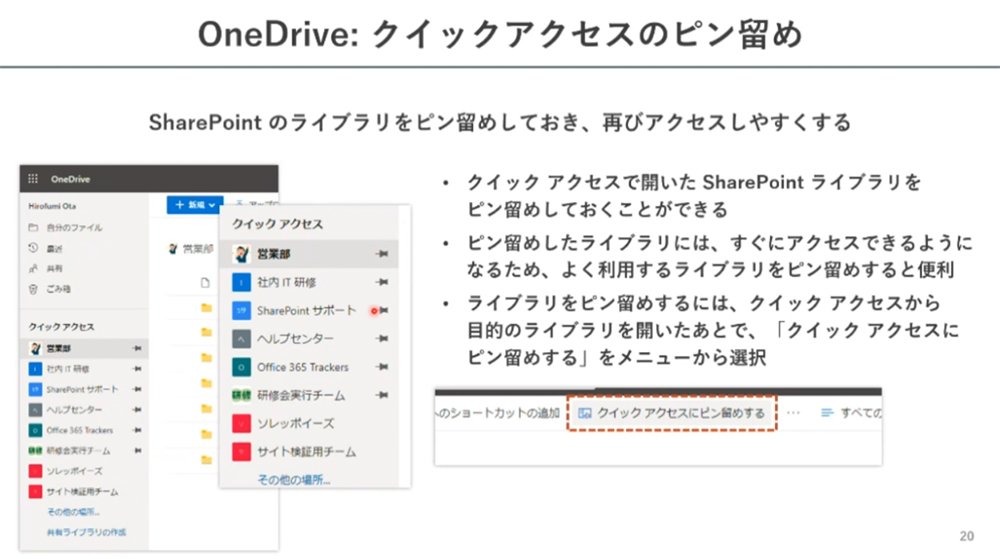Open ヘルプセンター in the popup
The height and width of the screenshot is (559, 1000).
pos(295,338)
